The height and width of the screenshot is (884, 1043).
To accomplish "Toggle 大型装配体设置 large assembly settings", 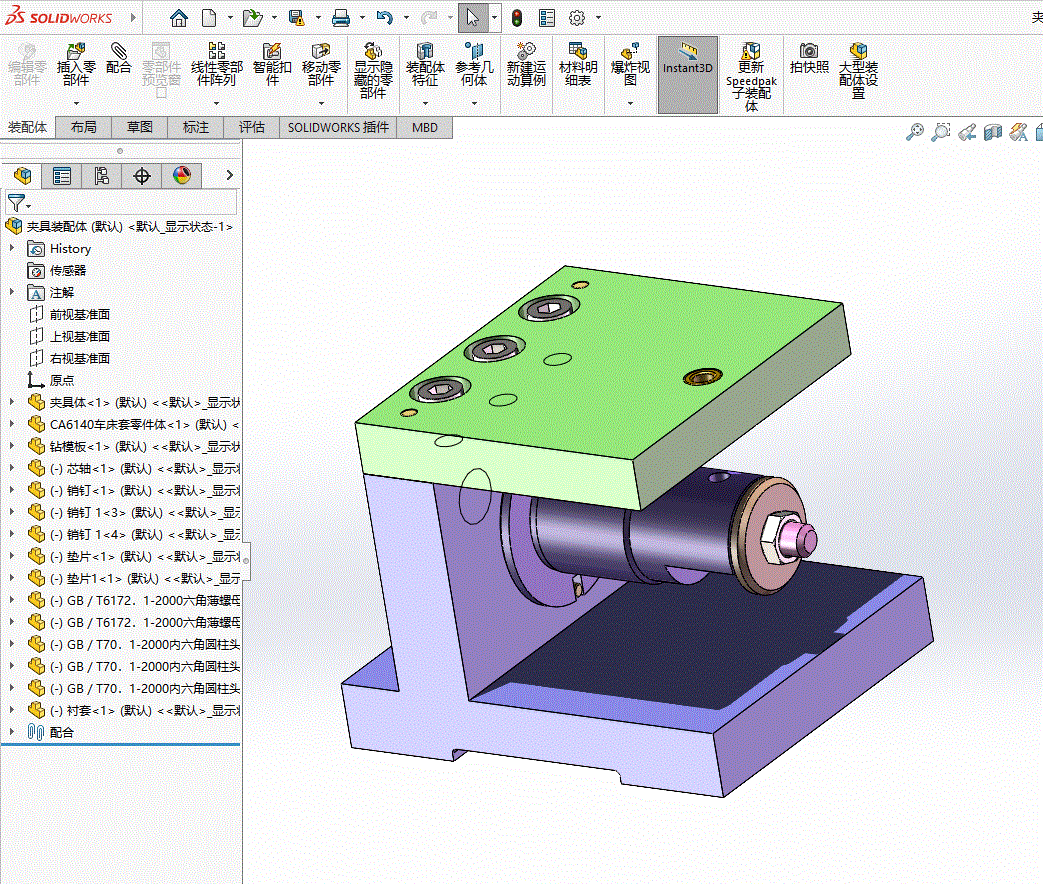I will [x=858, y=52].
